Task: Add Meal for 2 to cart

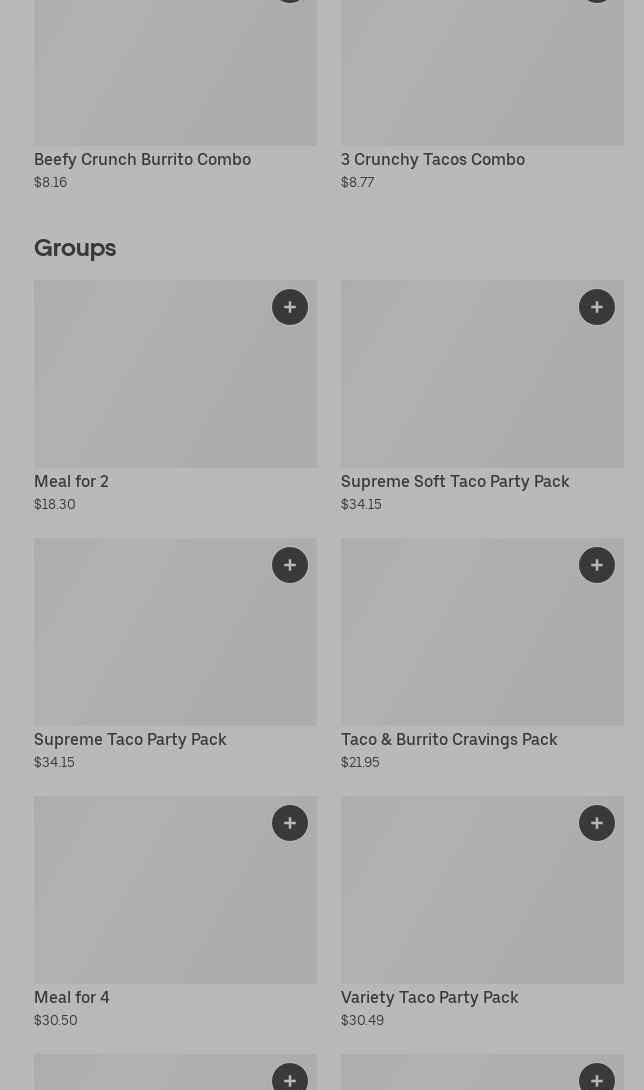Action: pos(290,307)
